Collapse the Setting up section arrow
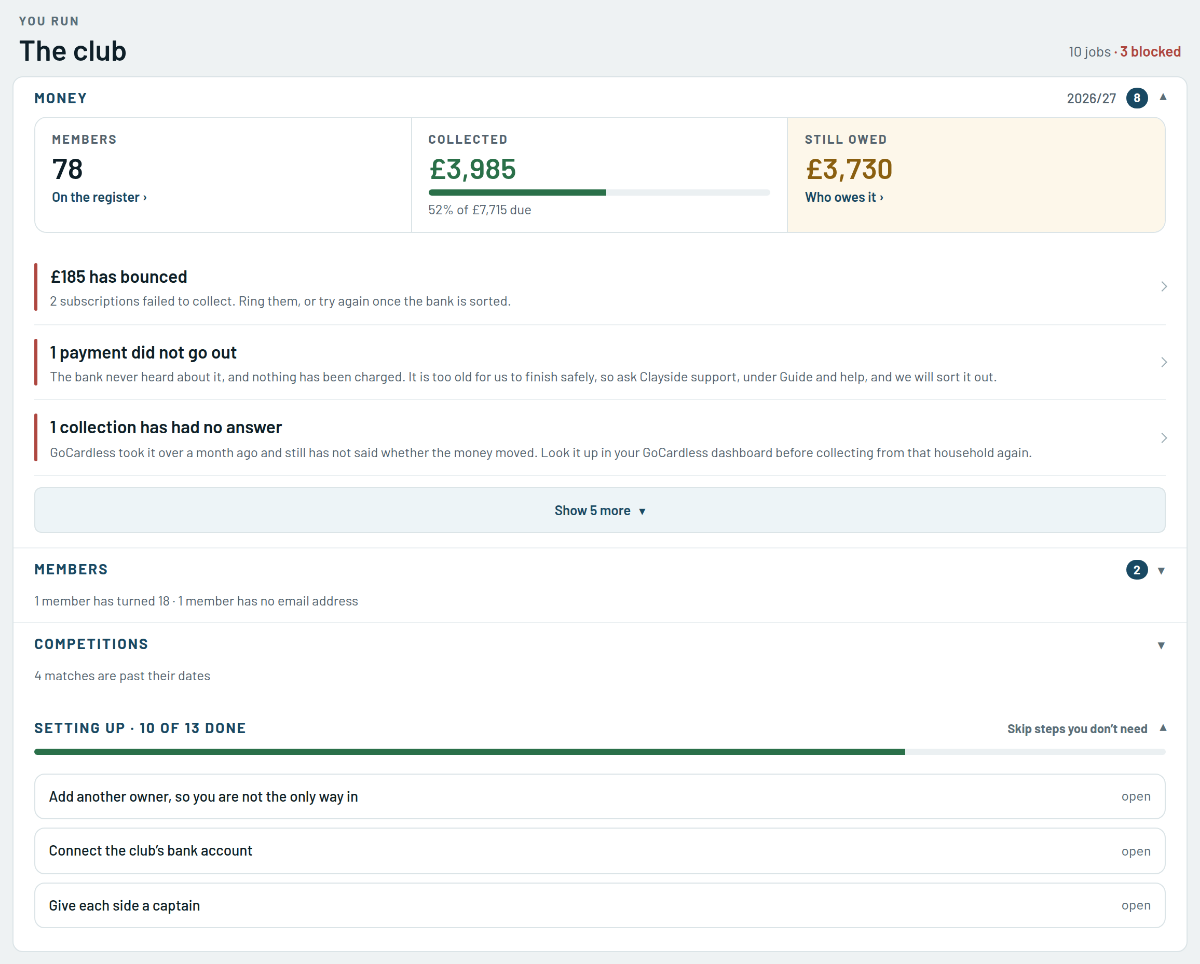The width and height of the screenshot is (1200, 964). tap(1162, 729)
